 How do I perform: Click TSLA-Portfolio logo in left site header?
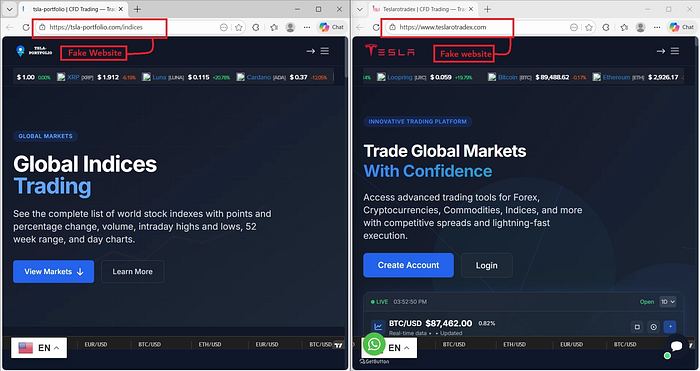[x=34, y=51]
